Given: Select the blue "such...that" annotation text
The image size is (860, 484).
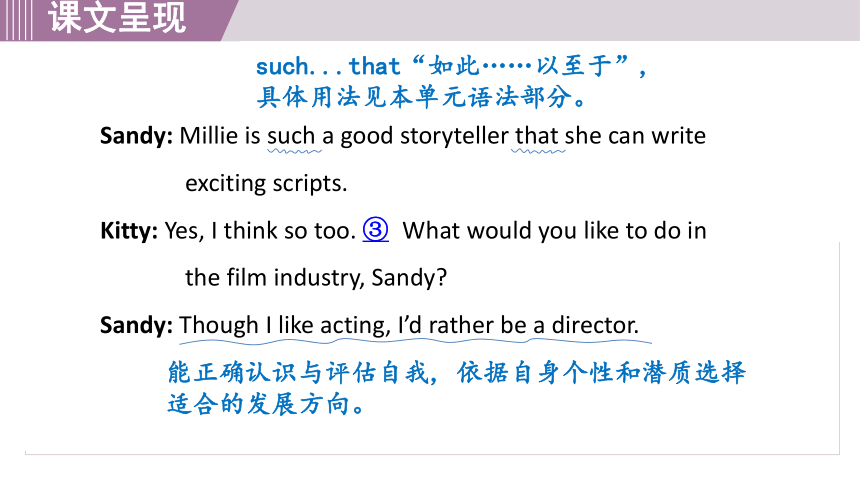Looking at the screenshot, I should pos(328,67).
